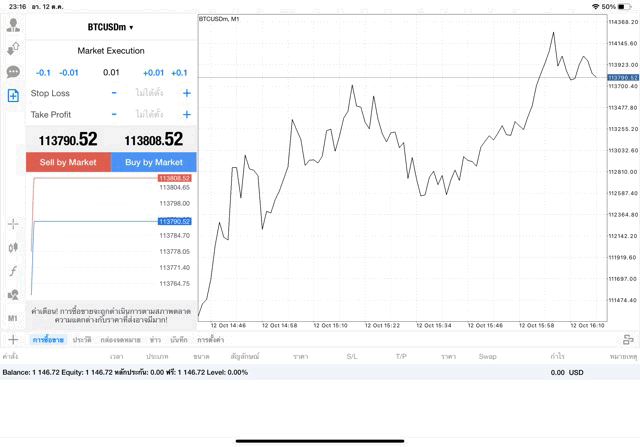640x447 pixels.
Task: Decrease volume by -0.1
Action: pos(43,72)
